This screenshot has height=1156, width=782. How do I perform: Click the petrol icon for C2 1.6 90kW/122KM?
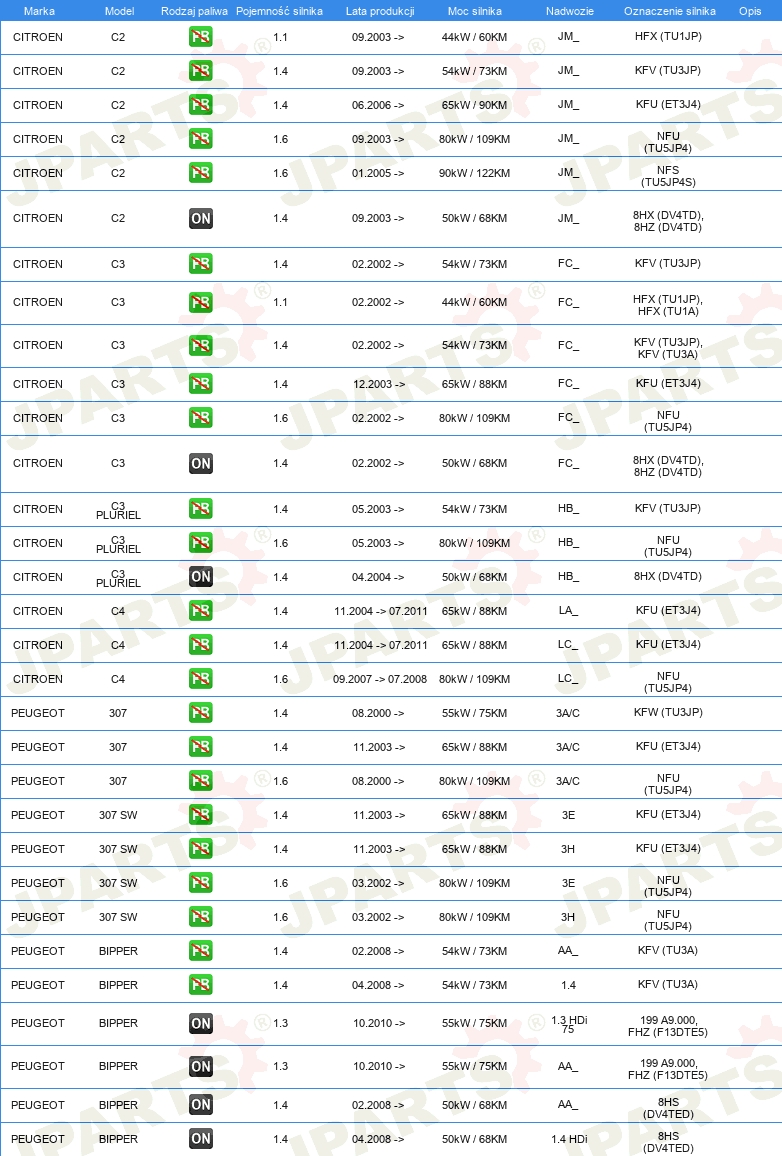coord(200,173)
